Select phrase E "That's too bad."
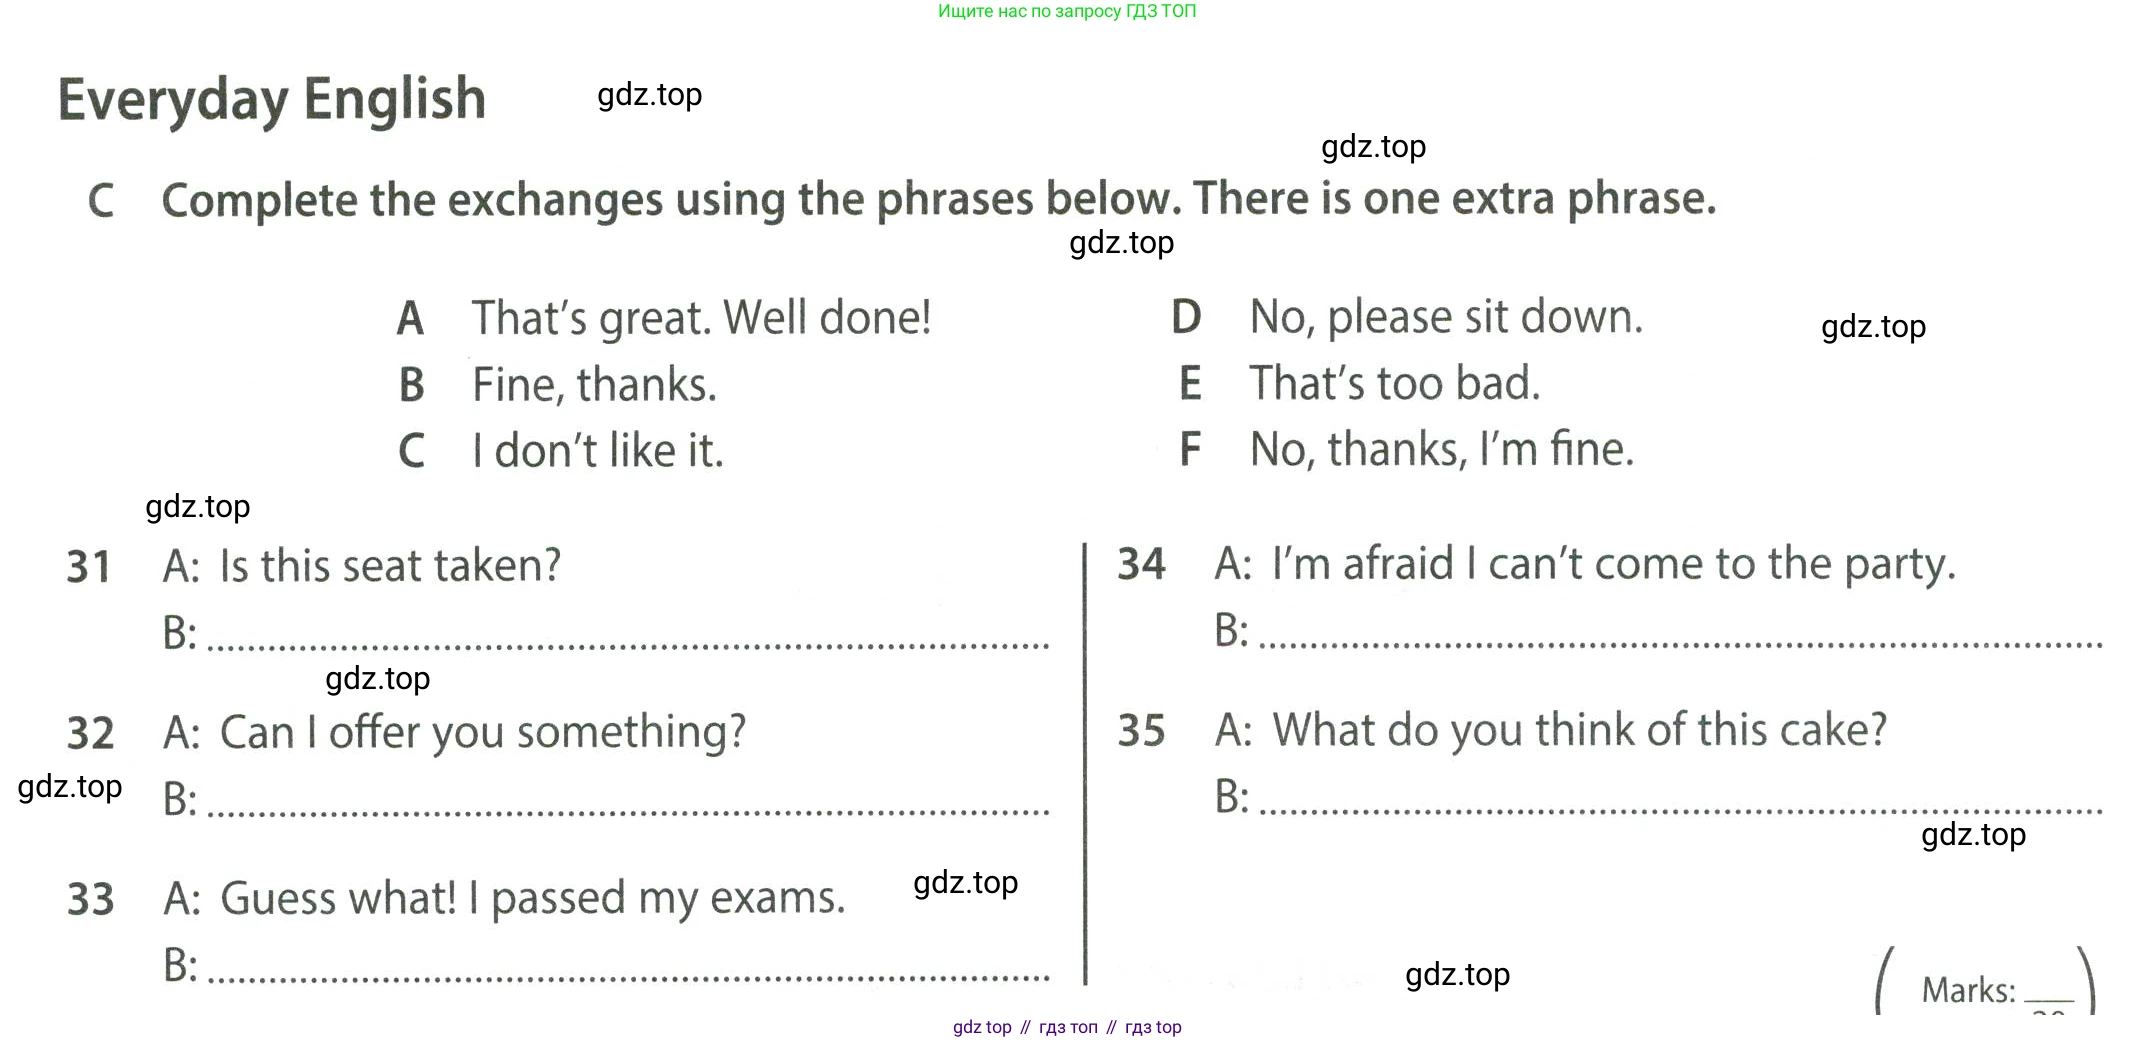The width and height of the screenshot is (2137, 1042). [1394, 383]
